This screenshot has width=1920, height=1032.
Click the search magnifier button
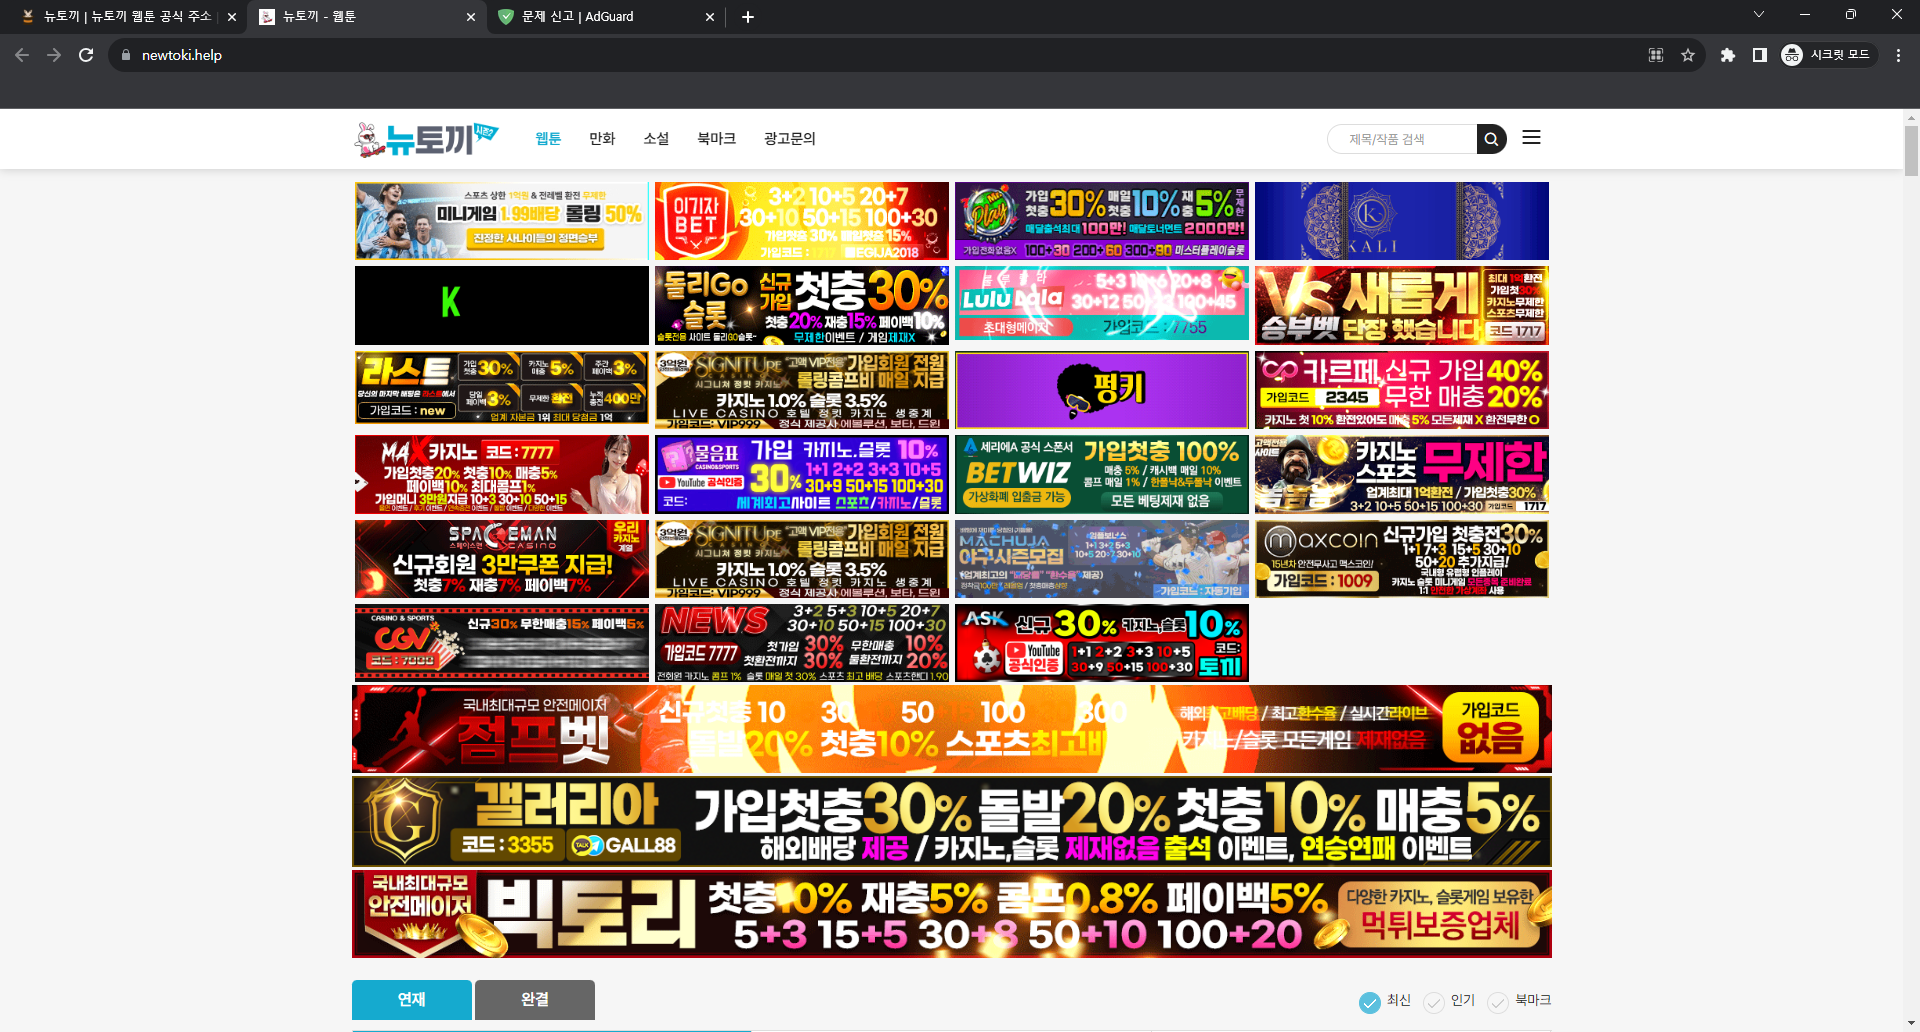(1491, 139)
